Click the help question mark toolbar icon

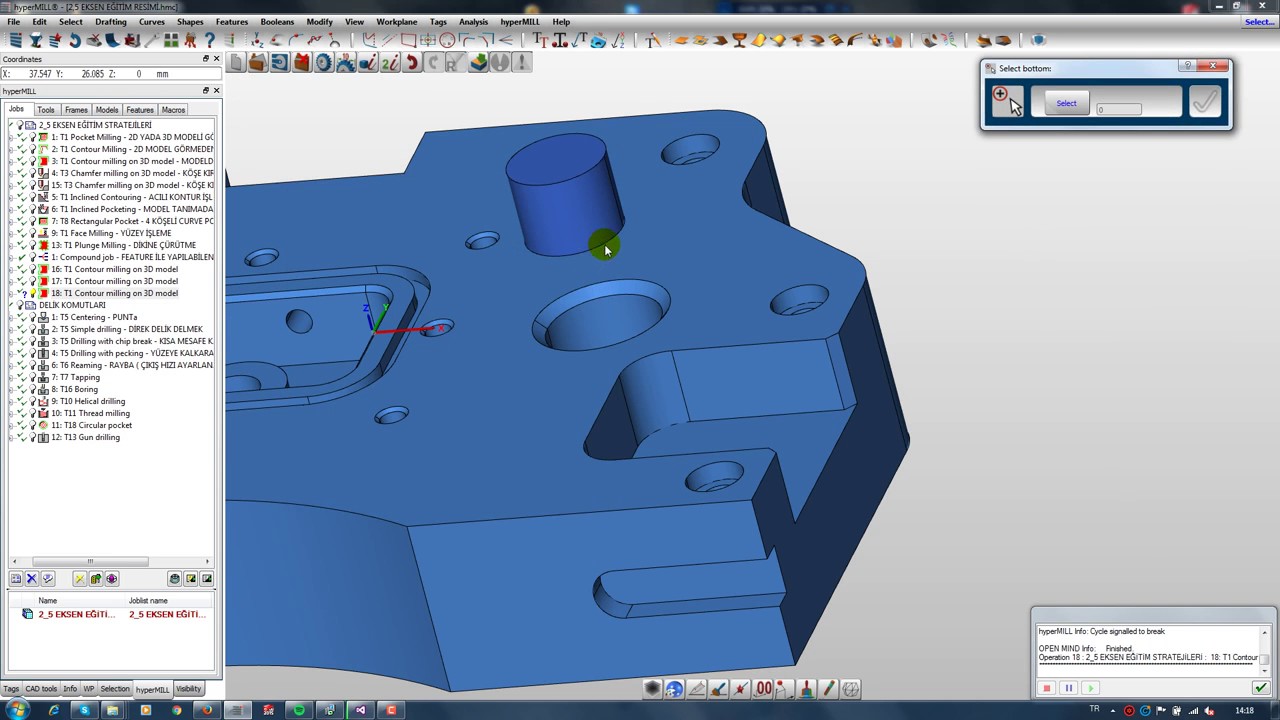pos(209,40)
